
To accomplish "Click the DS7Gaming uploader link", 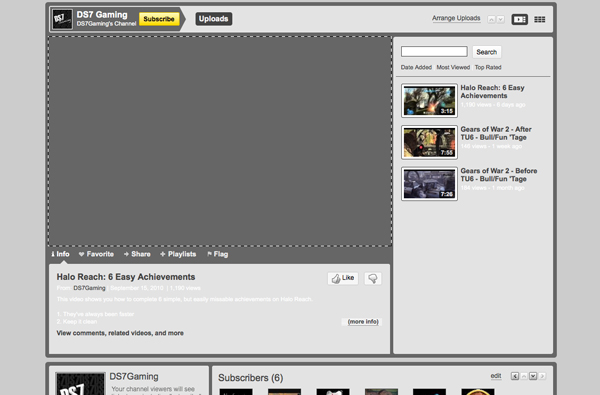I will (89, 288).
